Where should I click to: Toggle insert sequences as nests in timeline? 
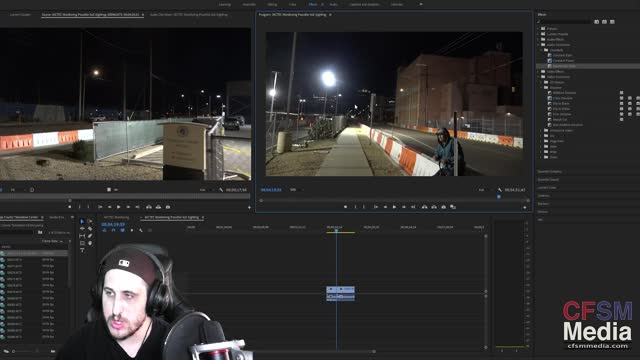click(x=104, y=231)
